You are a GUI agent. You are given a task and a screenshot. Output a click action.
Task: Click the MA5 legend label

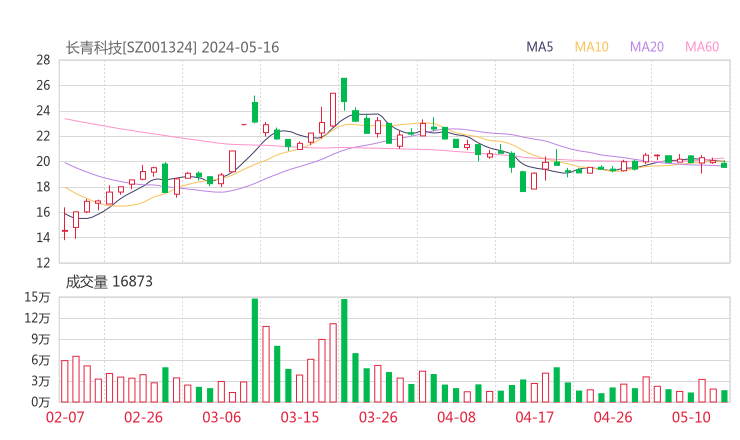tap(539, 47)
